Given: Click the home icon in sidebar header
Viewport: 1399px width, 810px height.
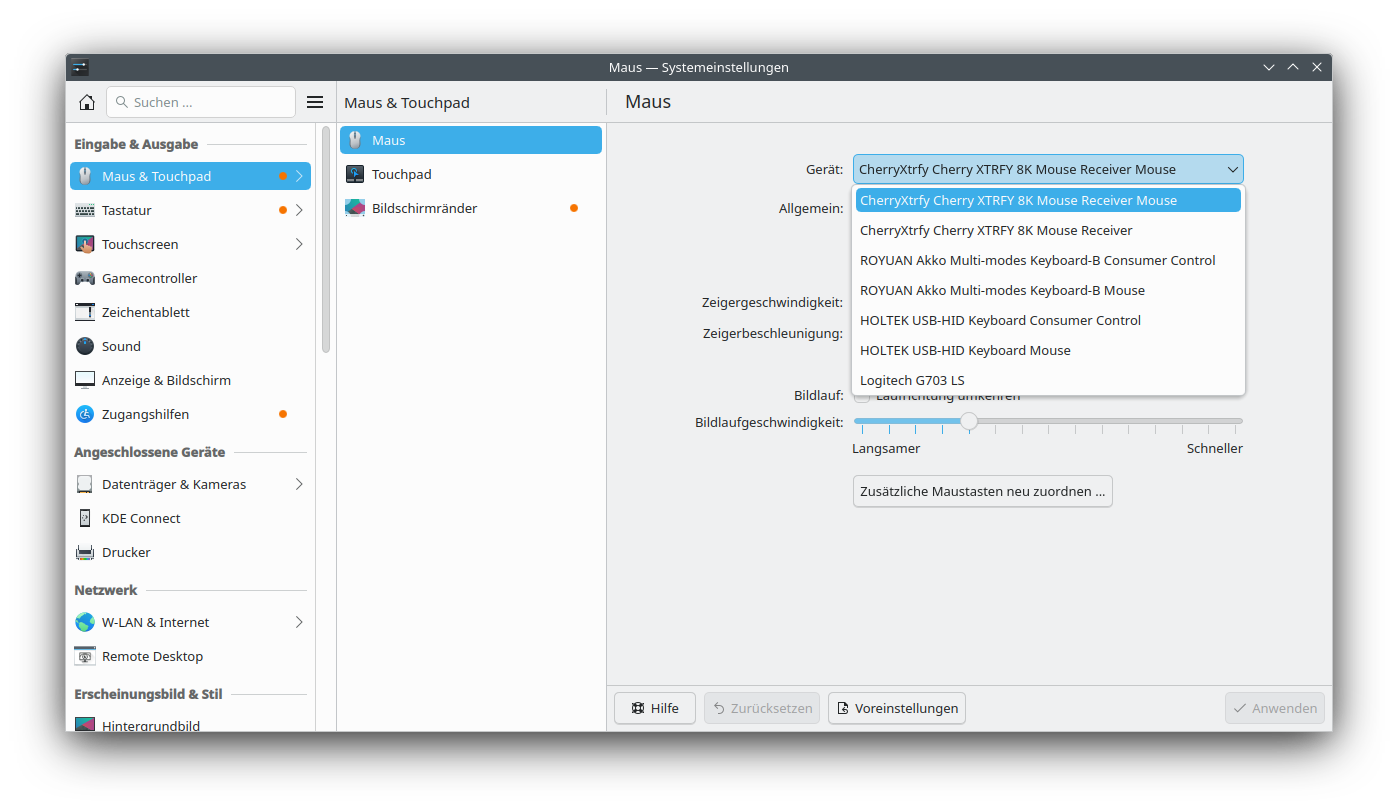Looking at the screenshot, I should tap(87, 102).
